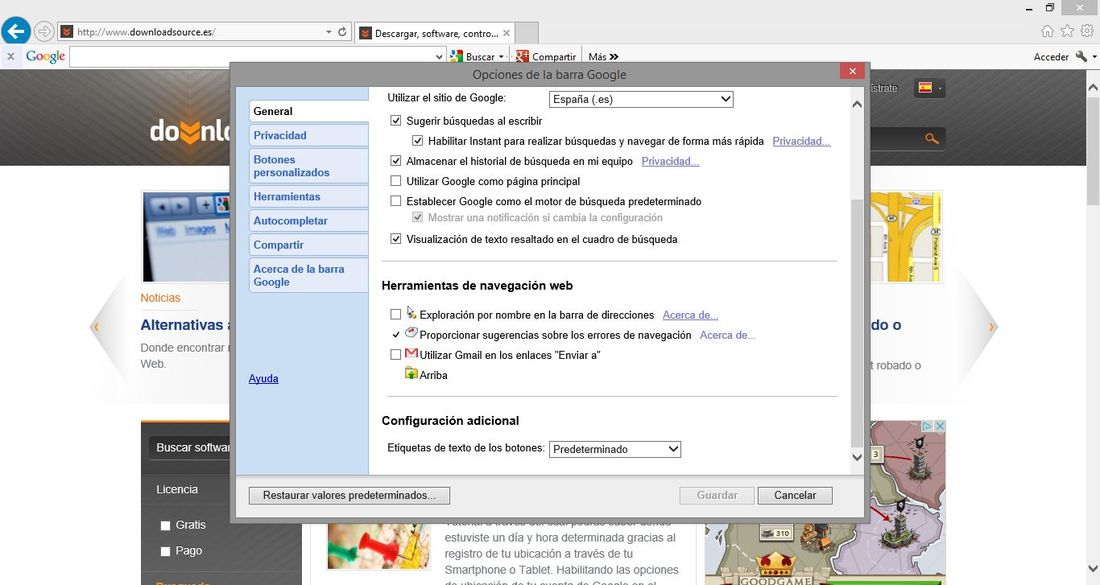Refresh the page in address bar
This screenshot has height=585, width=1100.
[x=342, y=32]
